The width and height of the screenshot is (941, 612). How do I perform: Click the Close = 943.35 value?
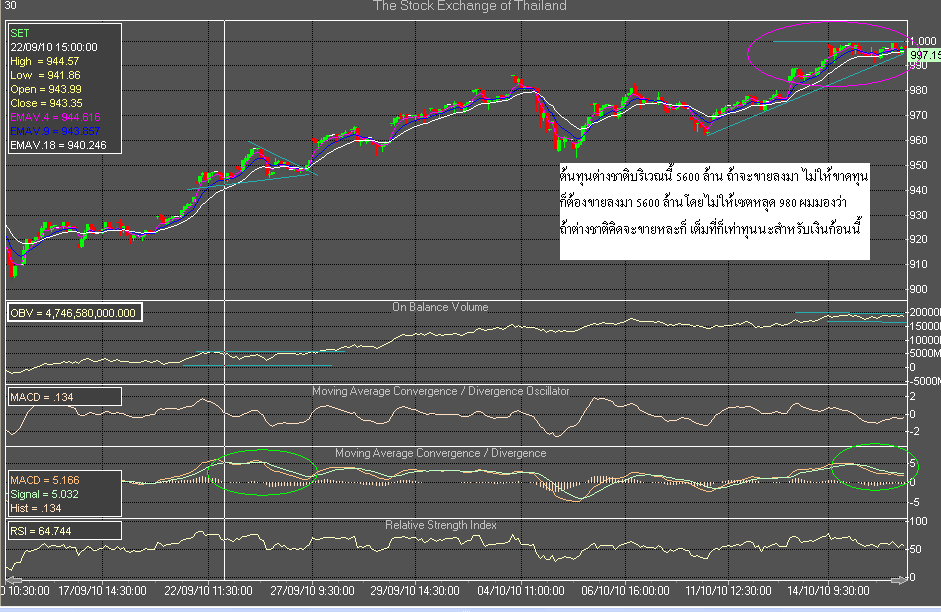pos(46,103)
